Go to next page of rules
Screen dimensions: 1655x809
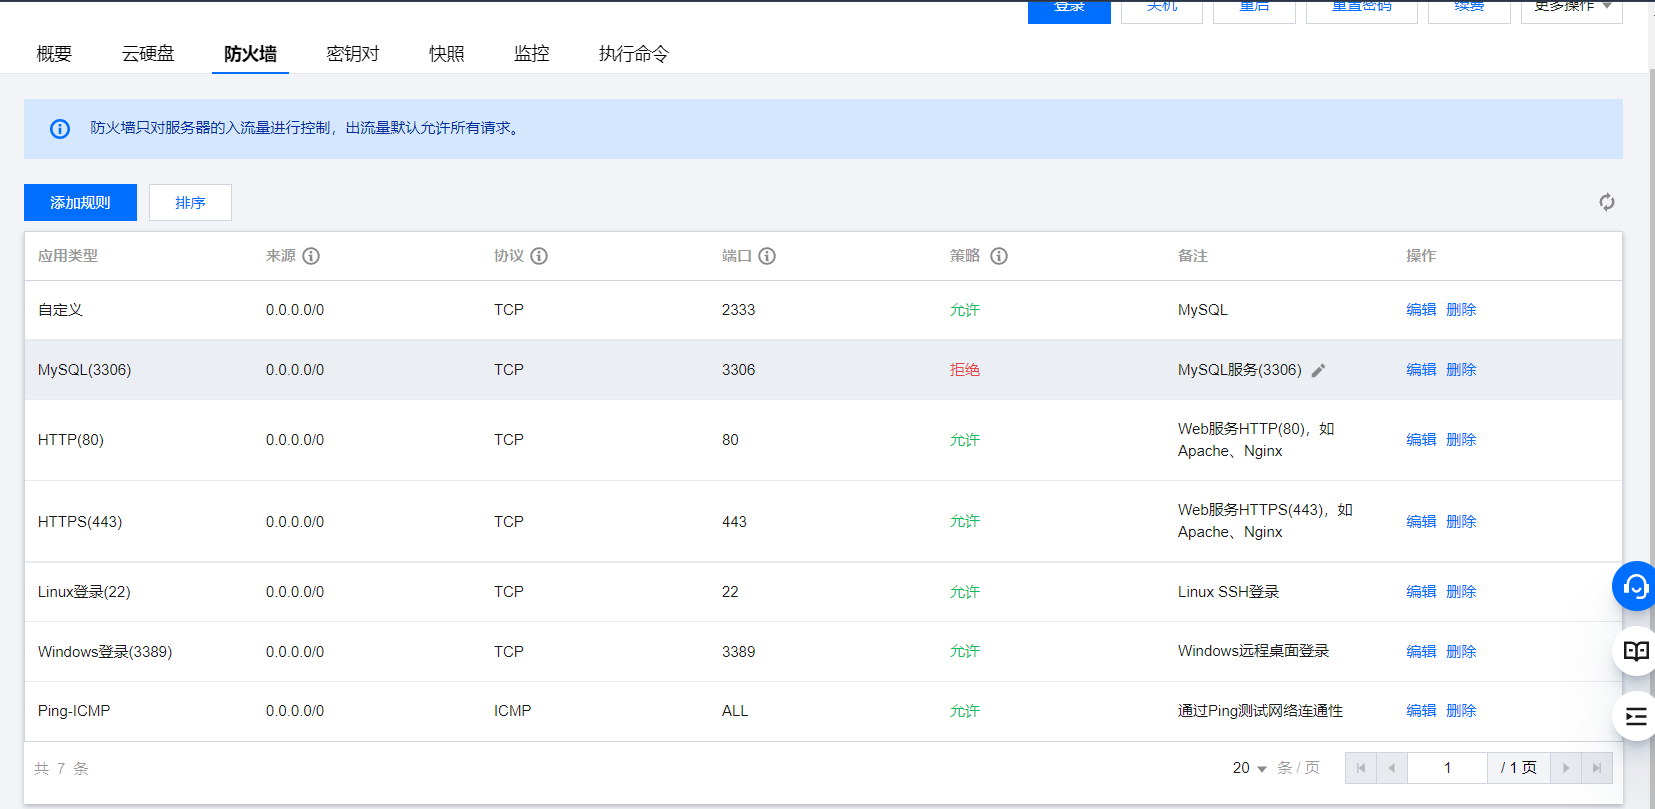point(1566,768)
